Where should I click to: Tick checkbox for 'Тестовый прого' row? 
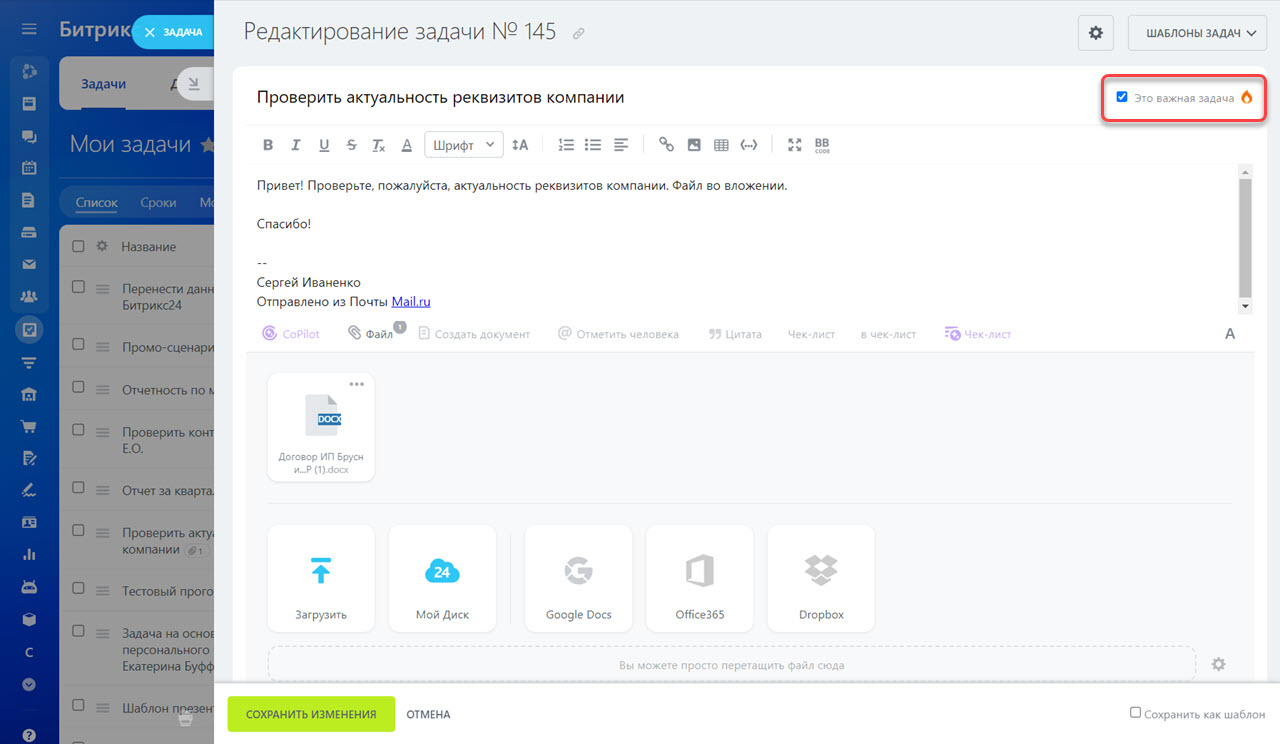tap(78, 590)
